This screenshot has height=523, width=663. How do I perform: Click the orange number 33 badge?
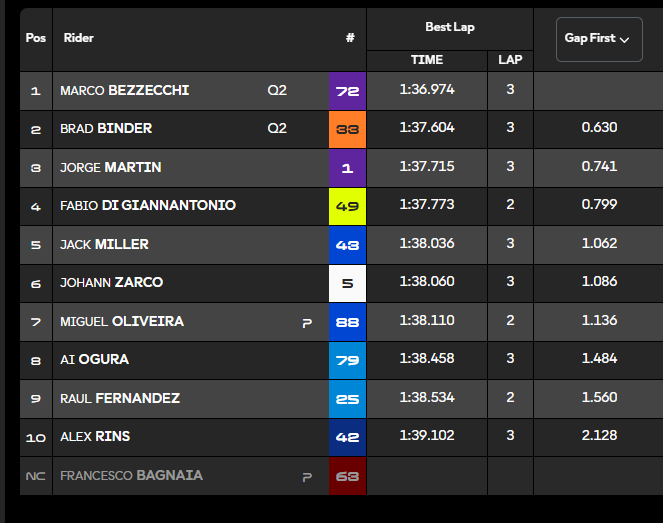tap(347, 129)
